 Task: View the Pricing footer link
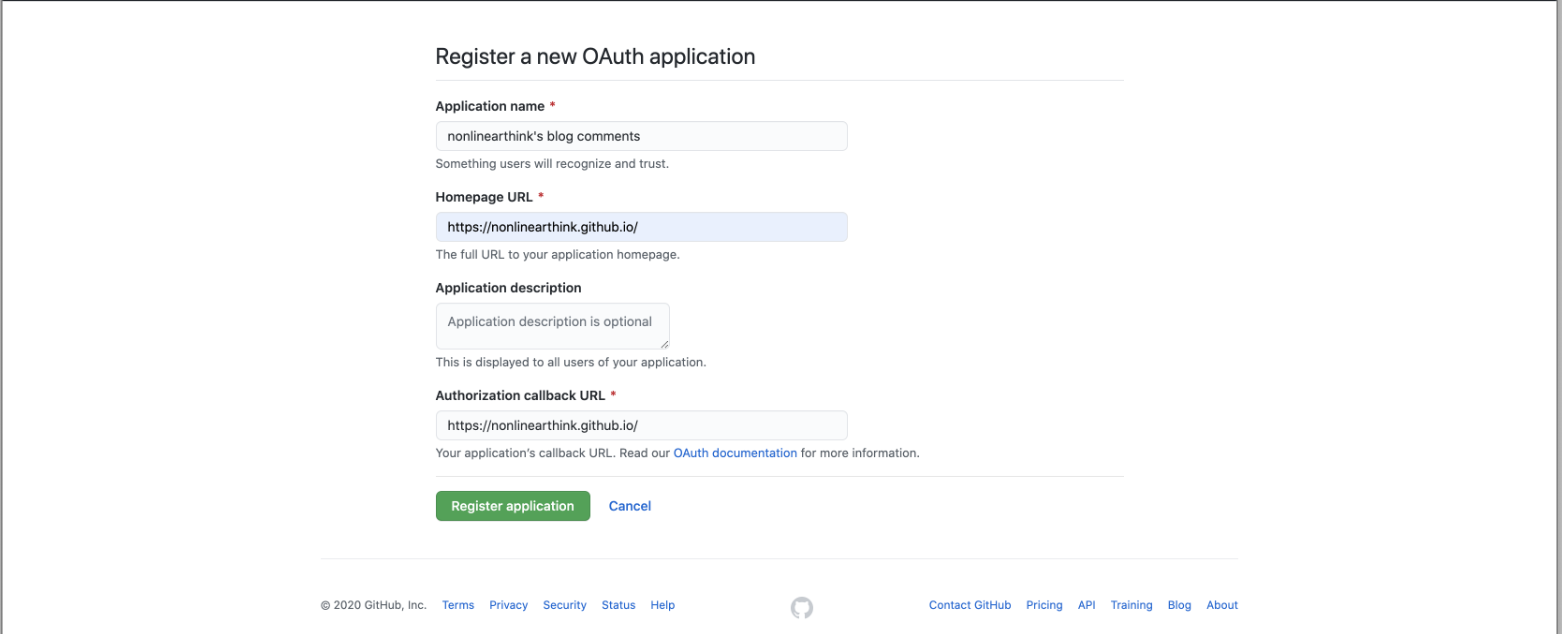tap(1044, 605)
